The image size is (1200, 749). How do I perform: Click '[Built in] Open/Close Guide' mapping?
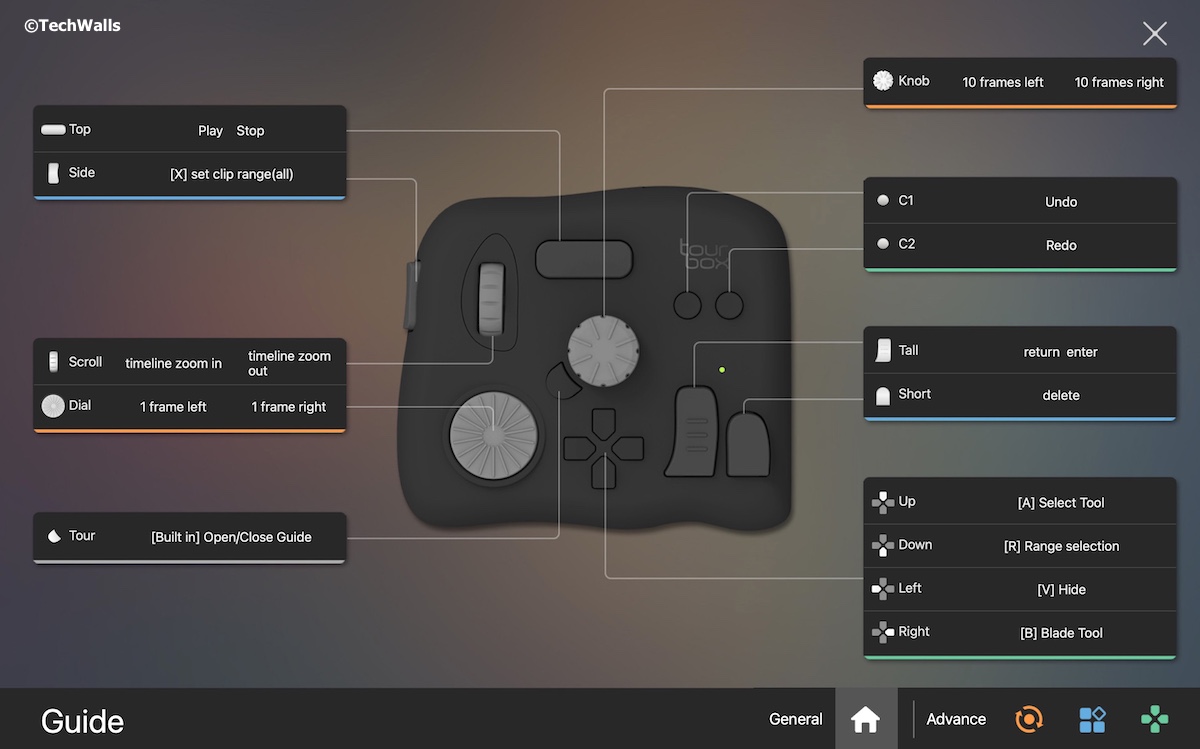click(231, 537)
